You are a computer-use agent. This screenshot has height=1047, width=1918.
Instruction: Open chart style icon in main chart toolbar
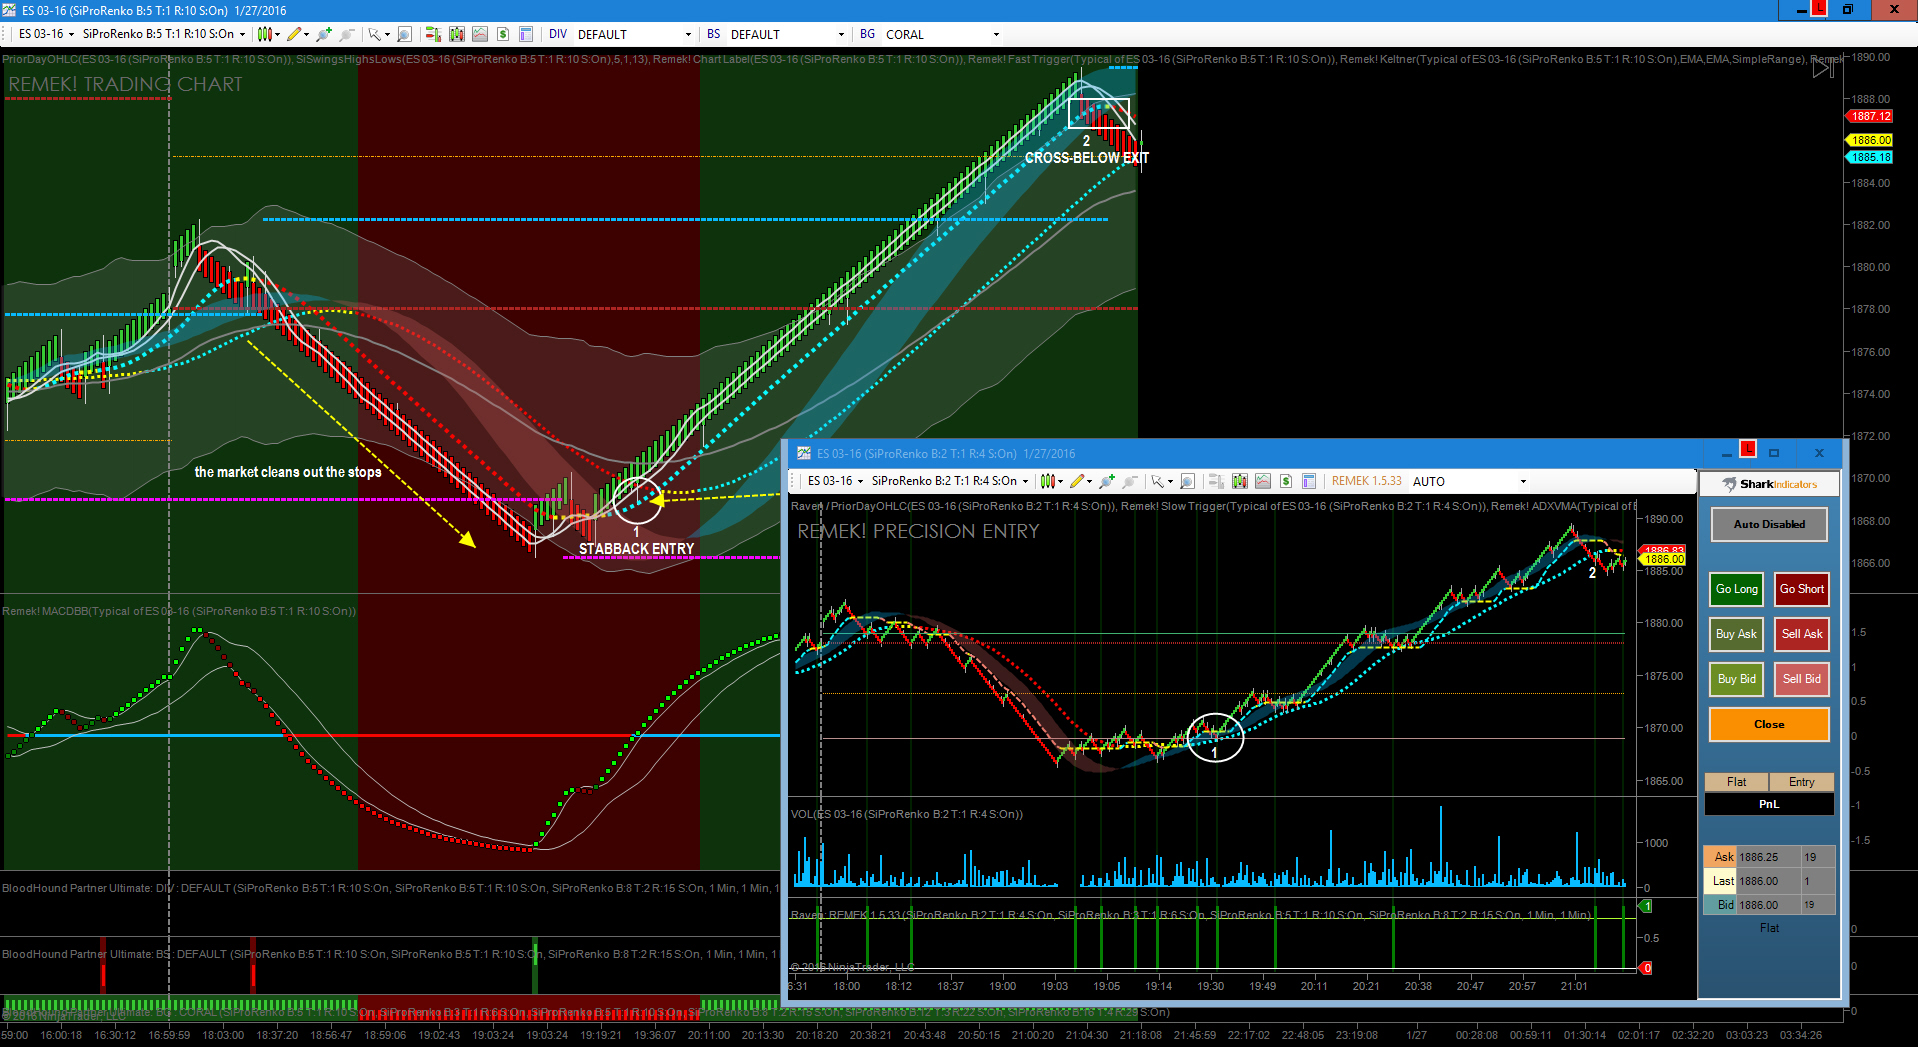point(264,34)
